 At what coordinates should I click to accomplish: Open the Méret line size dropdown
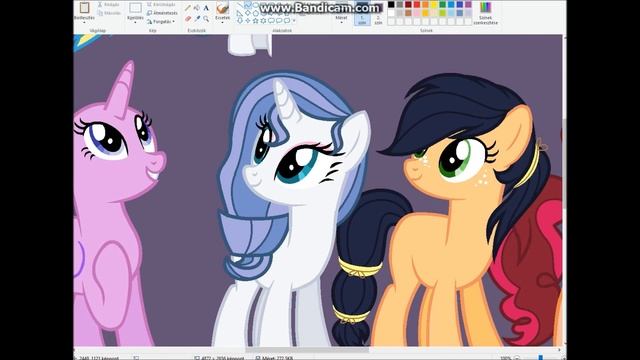click(x=342, y=20)
